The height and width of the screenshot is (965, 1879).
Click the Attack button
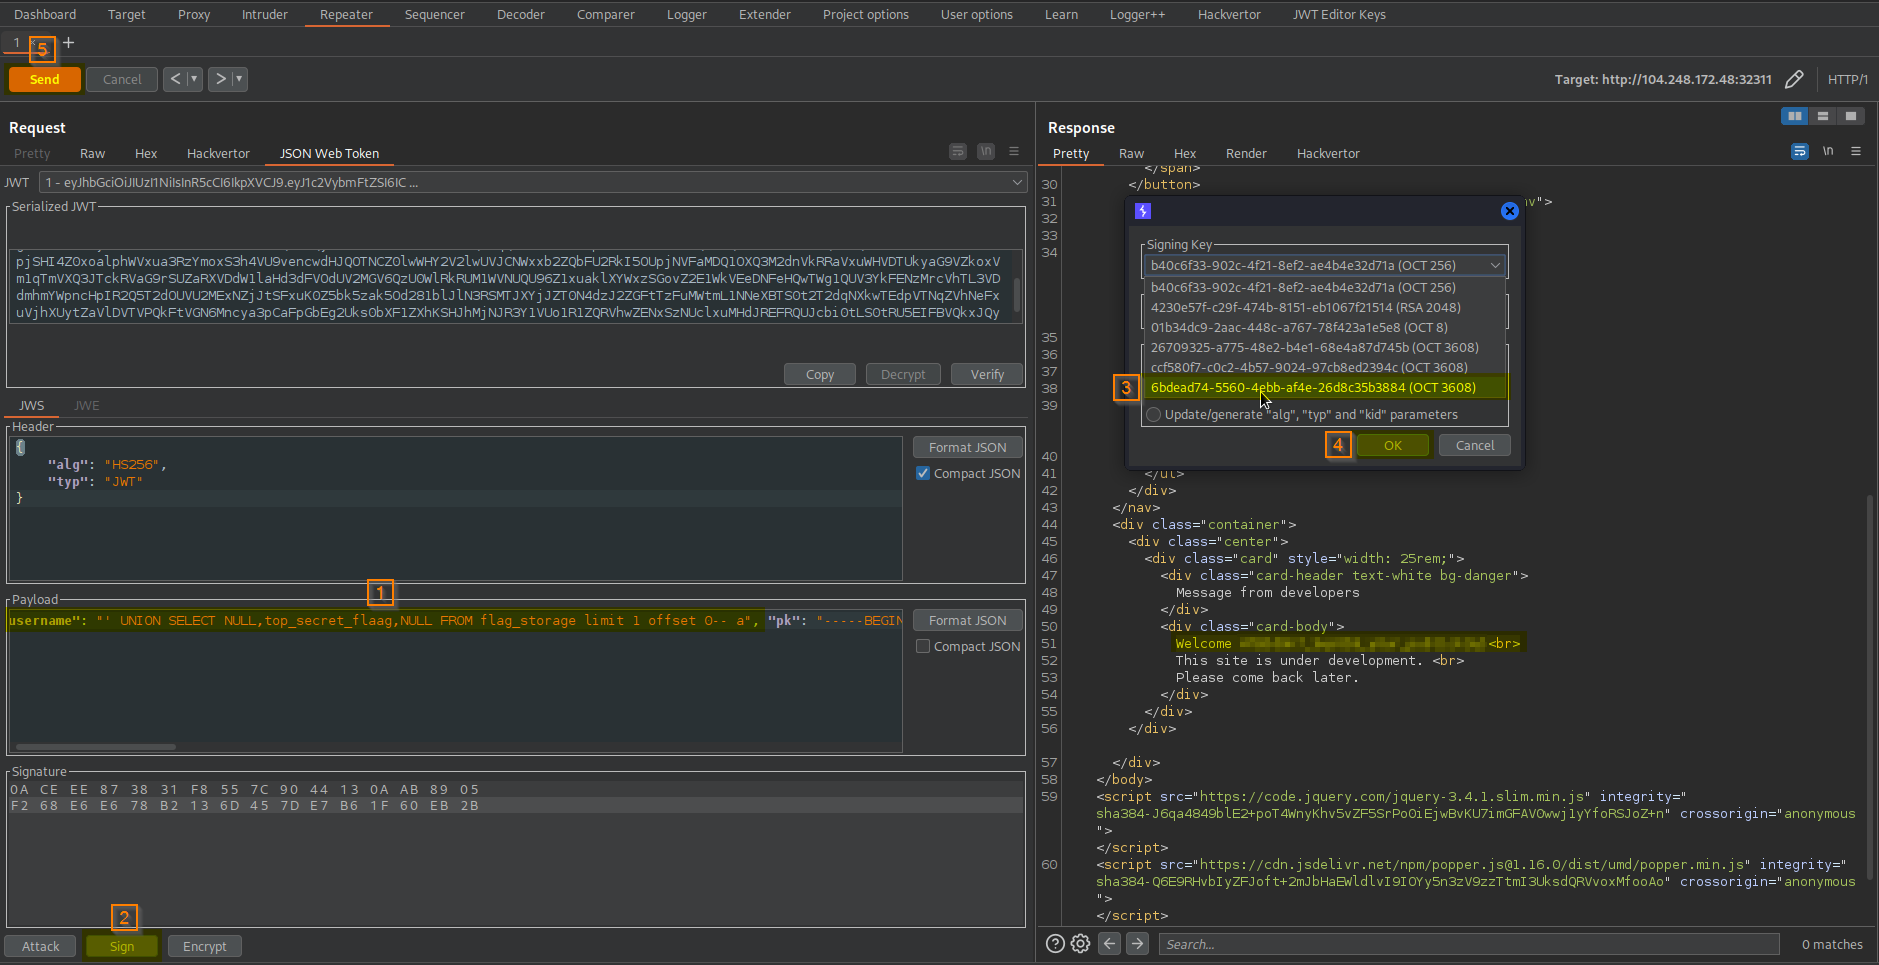pos(41,946)
